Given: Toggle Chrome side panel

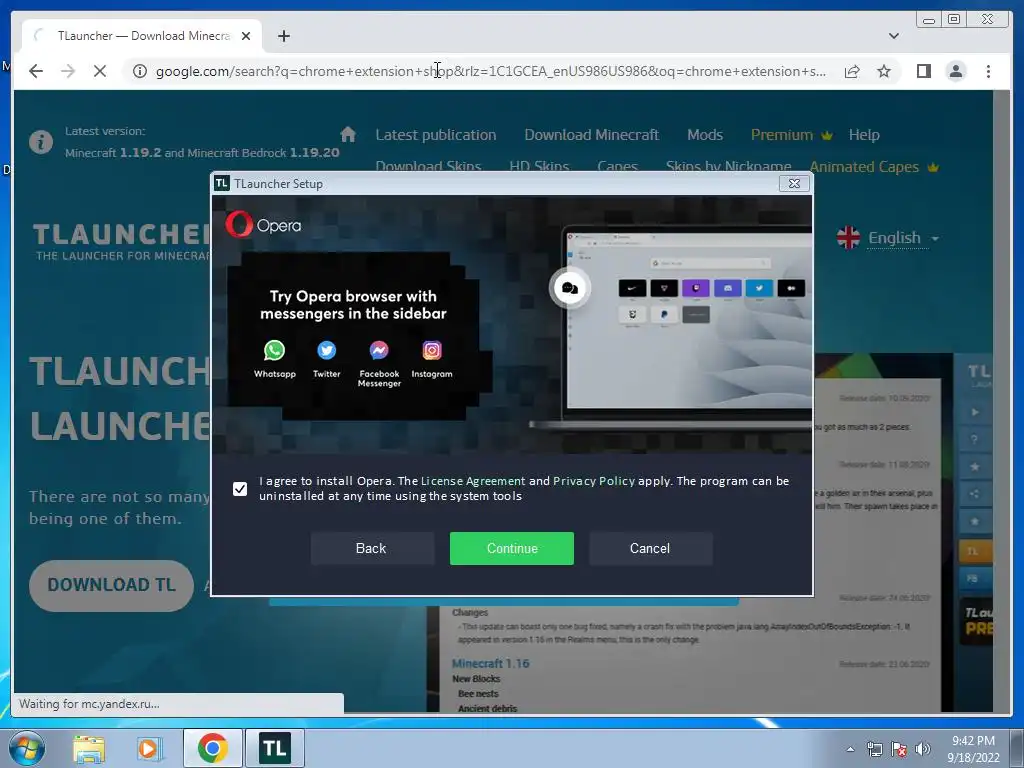Looking at the screenshot, I should pos(923,71).
